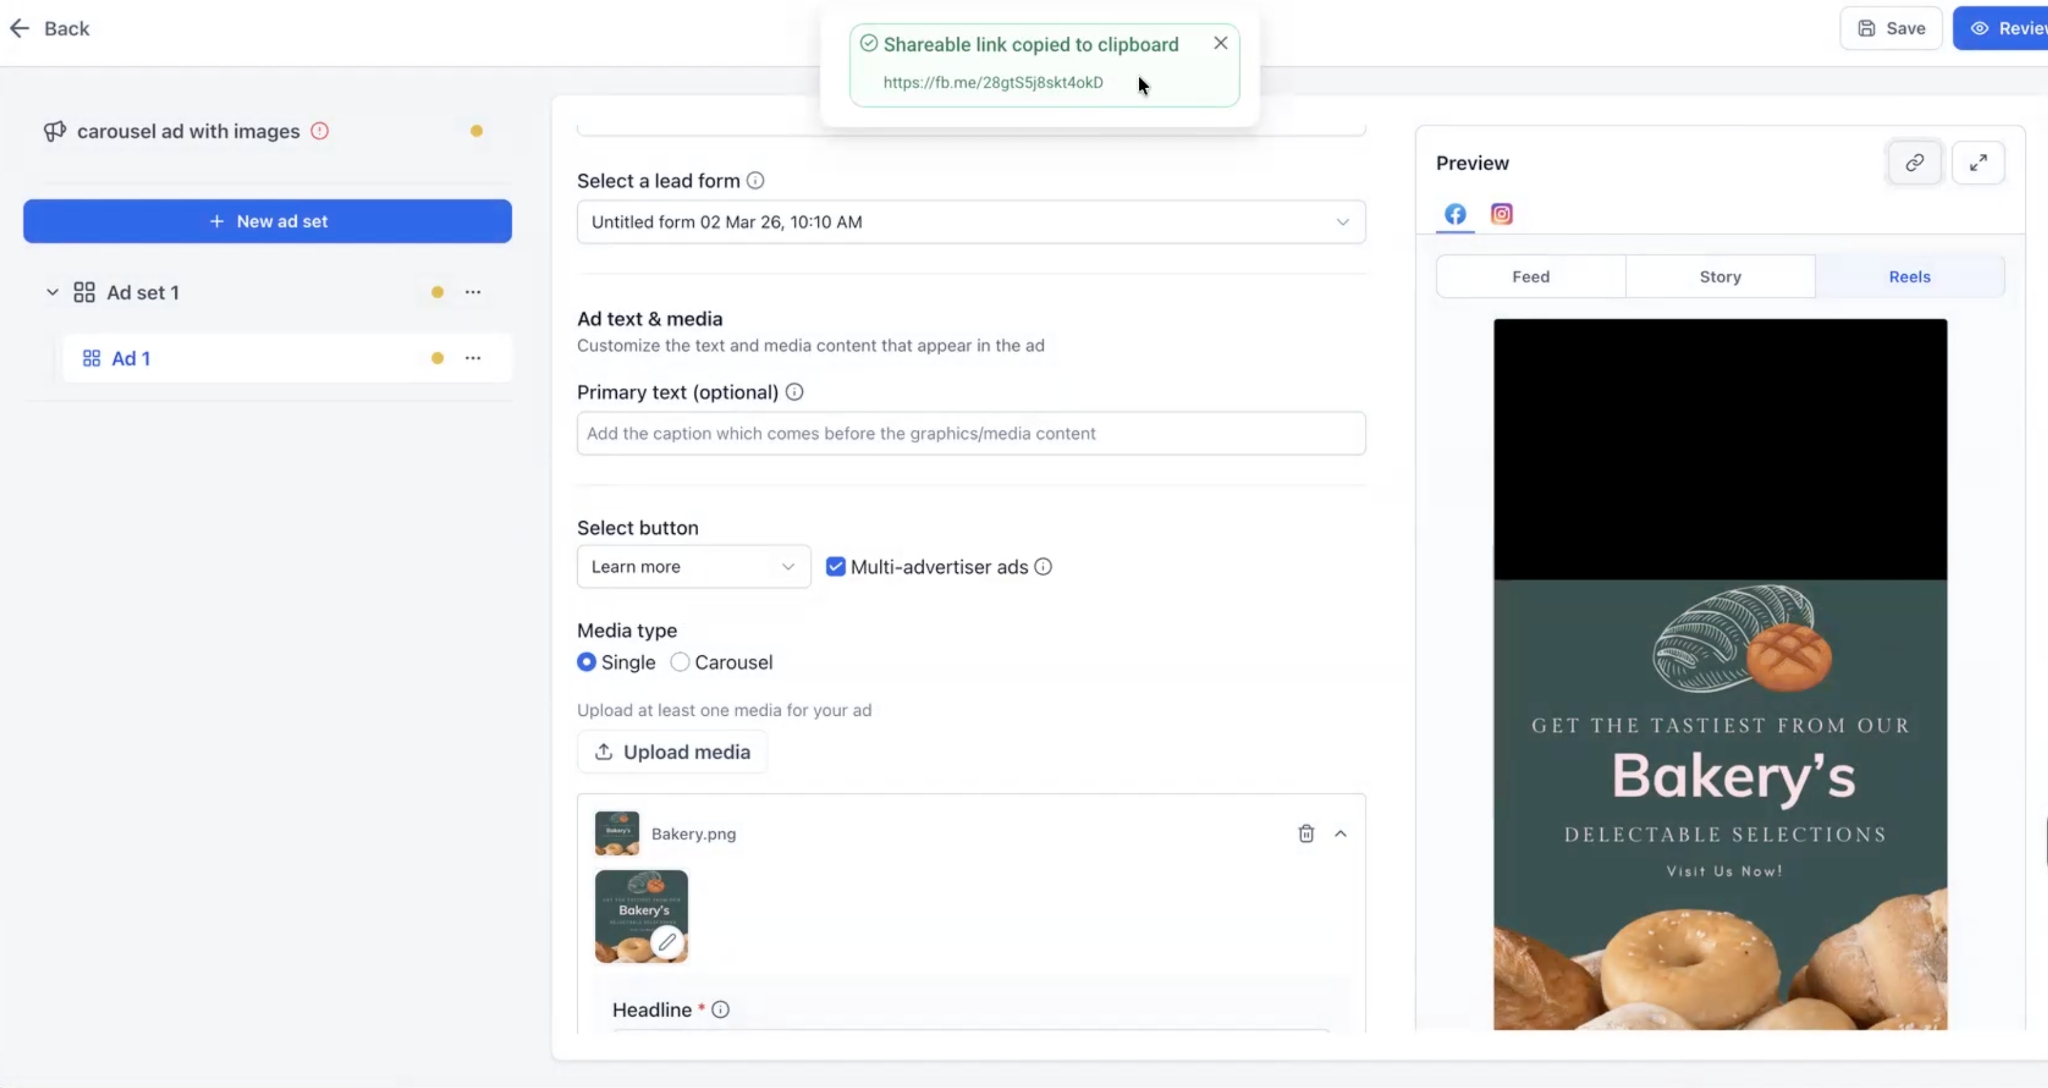The width and height of the screenshot is (2048, 1088).
Task: Click Upload media button
Action: pos(672,752)
